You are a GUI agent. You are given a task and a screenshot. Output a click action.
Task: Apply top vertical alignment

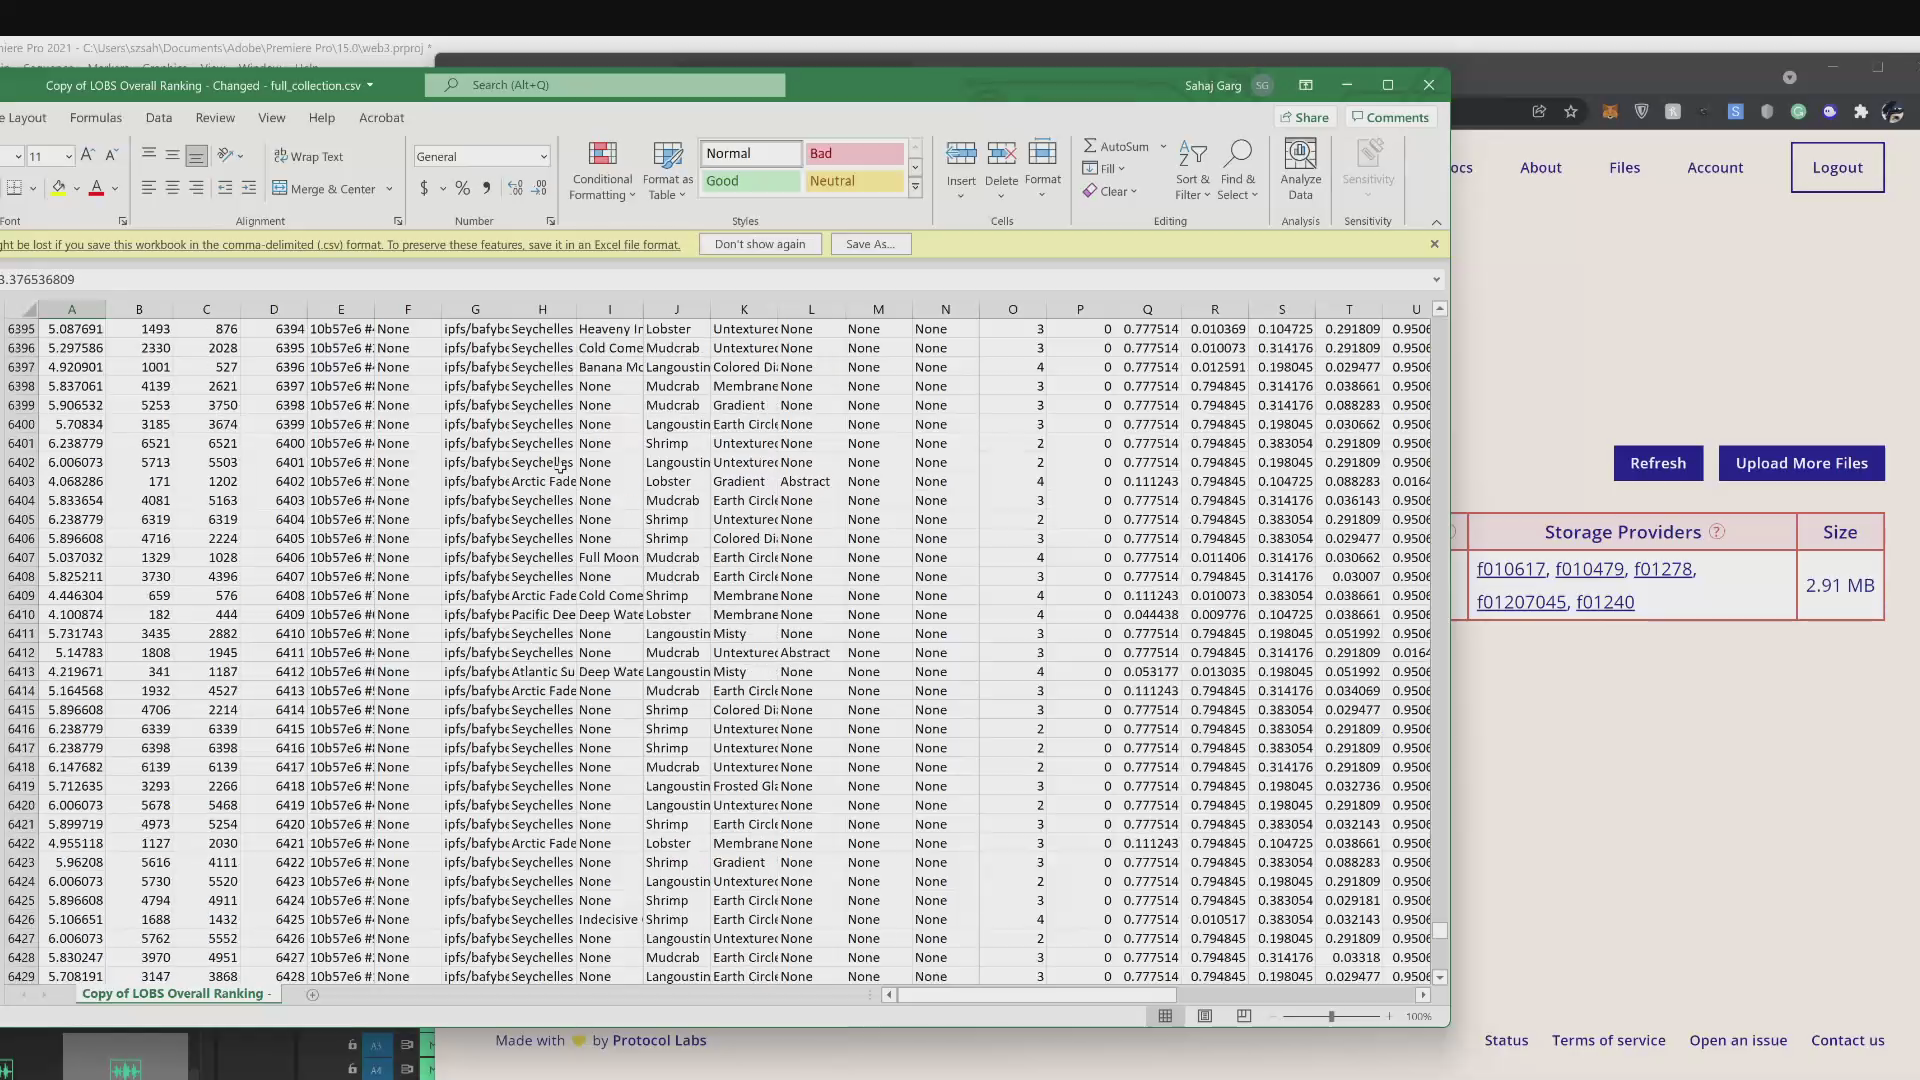tap(148, 155)
